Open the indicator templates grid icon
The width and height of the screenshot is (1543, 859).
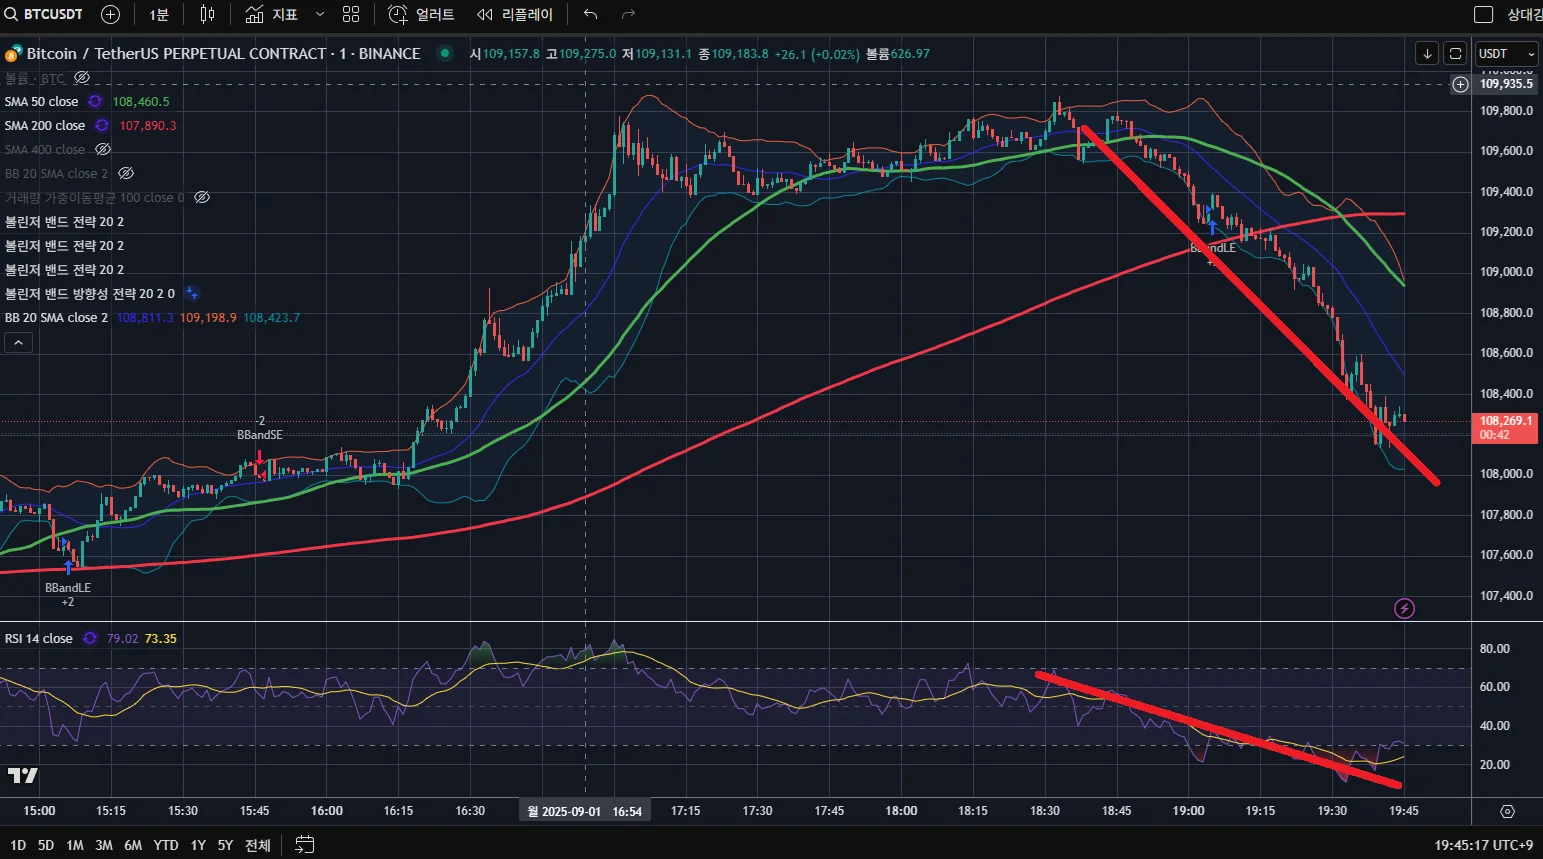click(351, 14)
